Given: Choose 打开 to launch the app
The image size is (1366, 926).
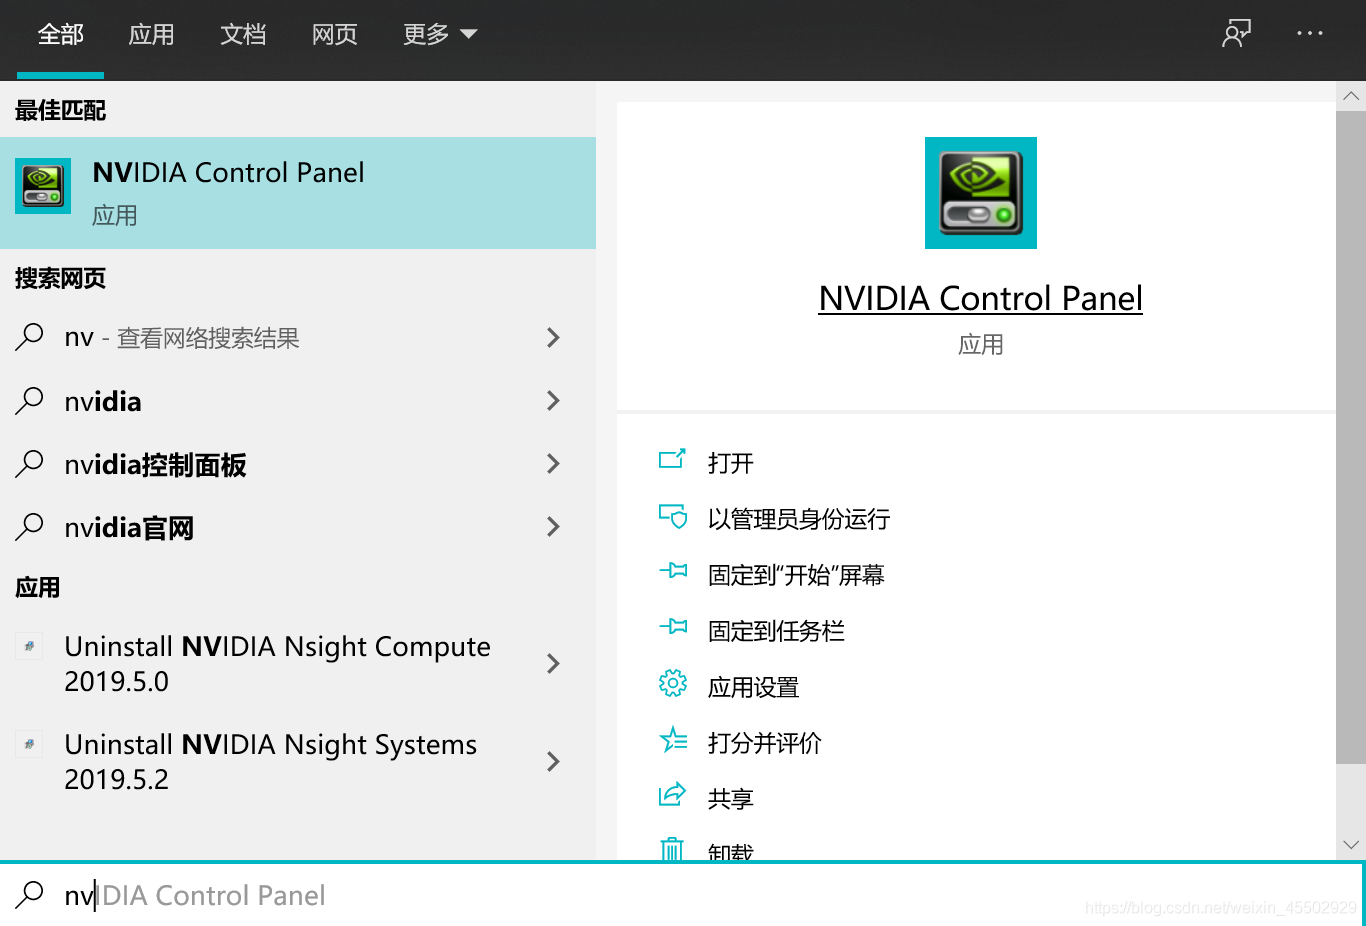Looking at the screenshot, I should click(x=731, y=463).
